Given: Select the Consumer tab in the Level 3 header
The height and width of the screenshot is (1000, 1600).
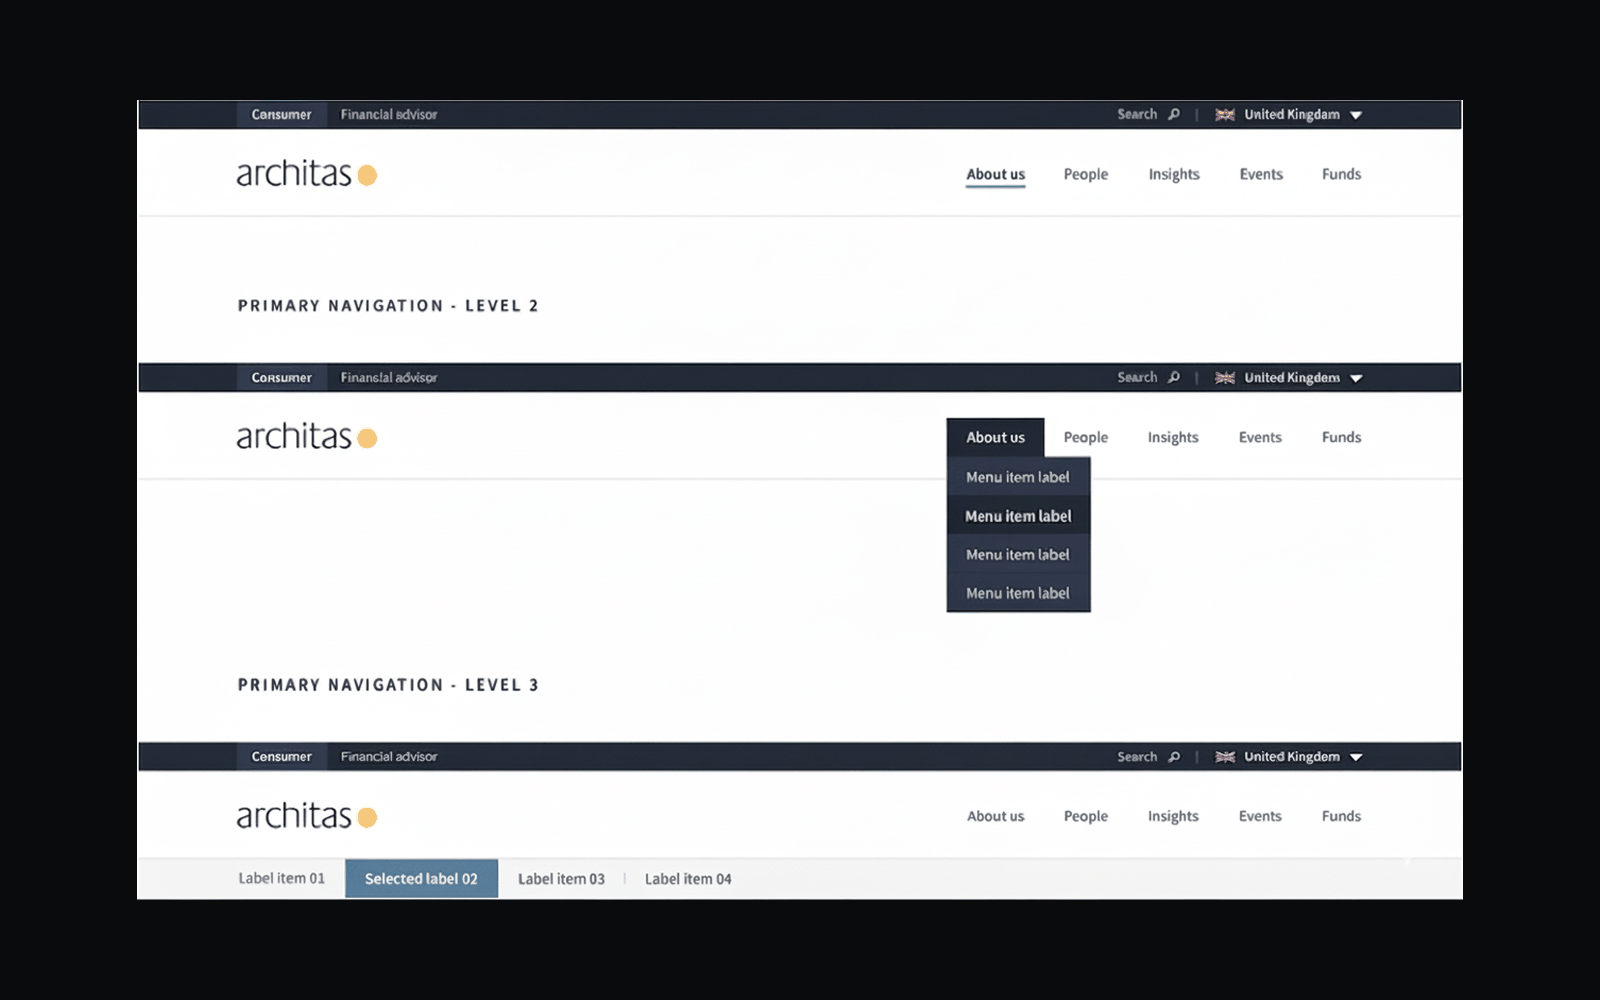Looking at the screenshot, I should tap(281, 756).
